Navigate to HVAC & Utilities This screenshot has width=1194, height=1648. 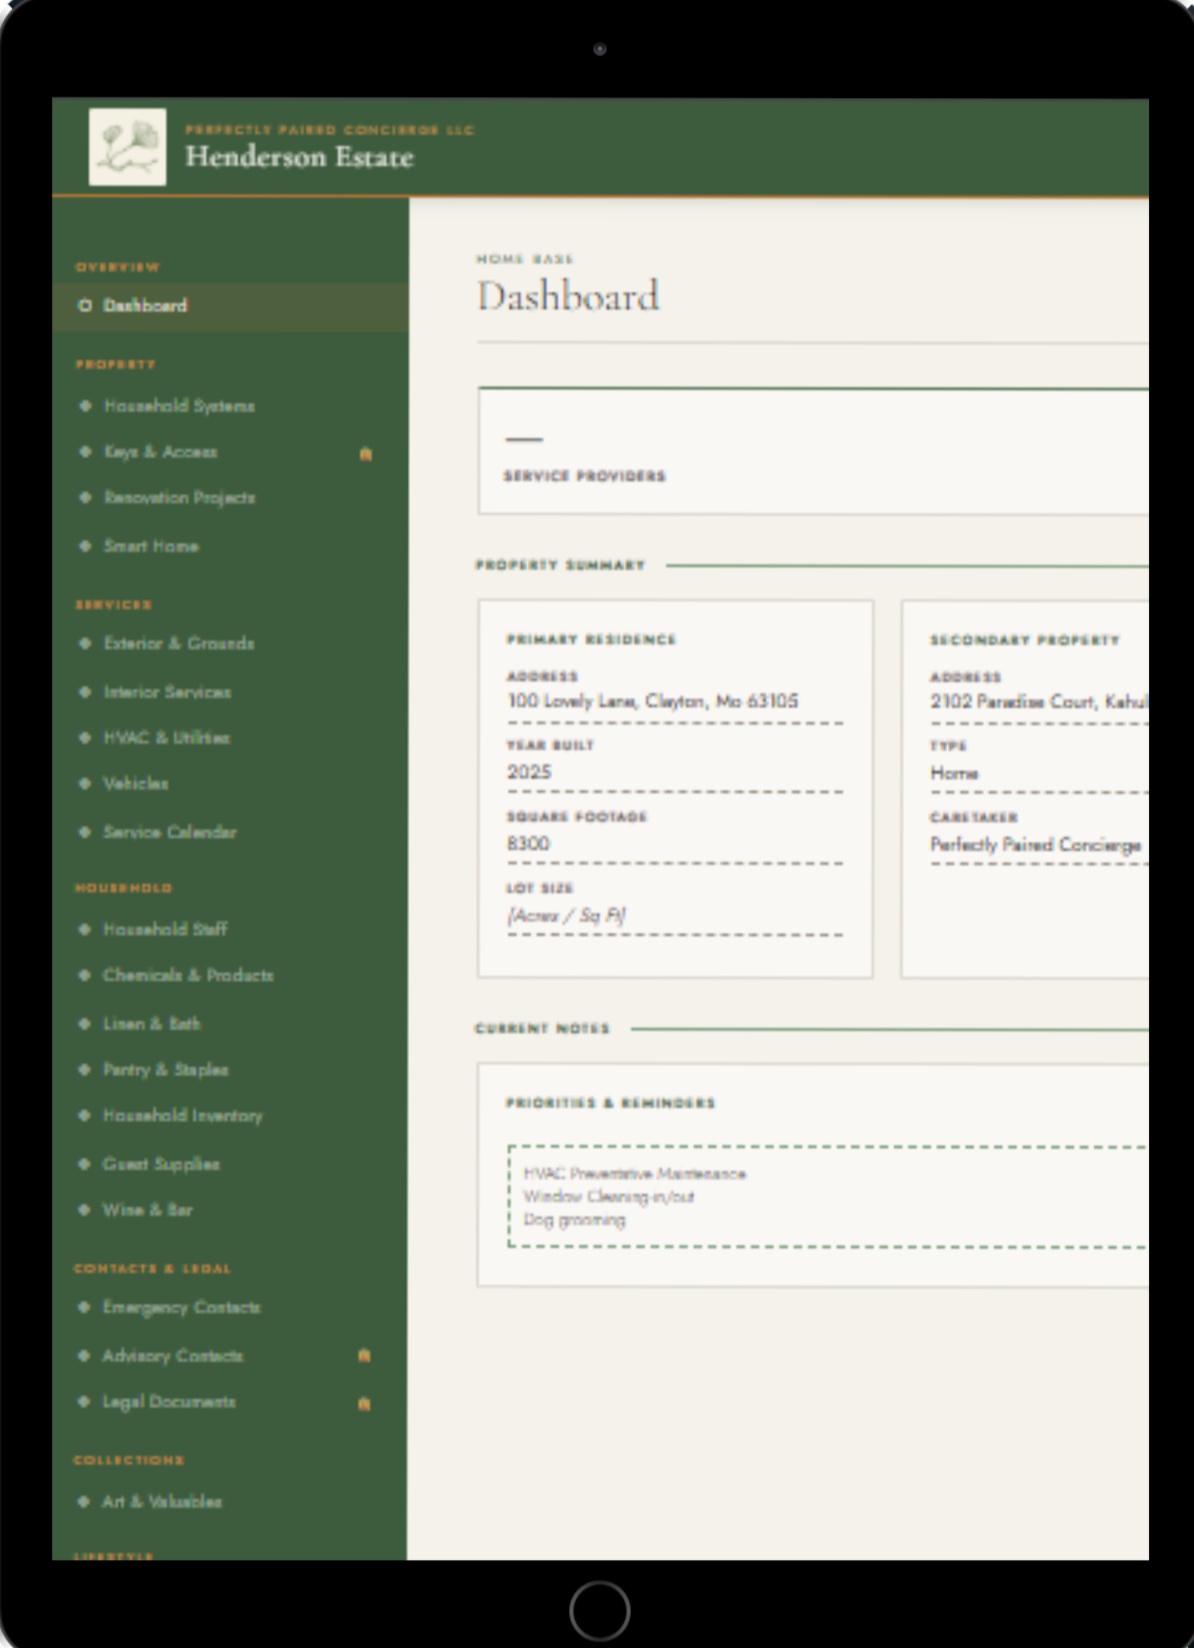(x=166, y=738)
